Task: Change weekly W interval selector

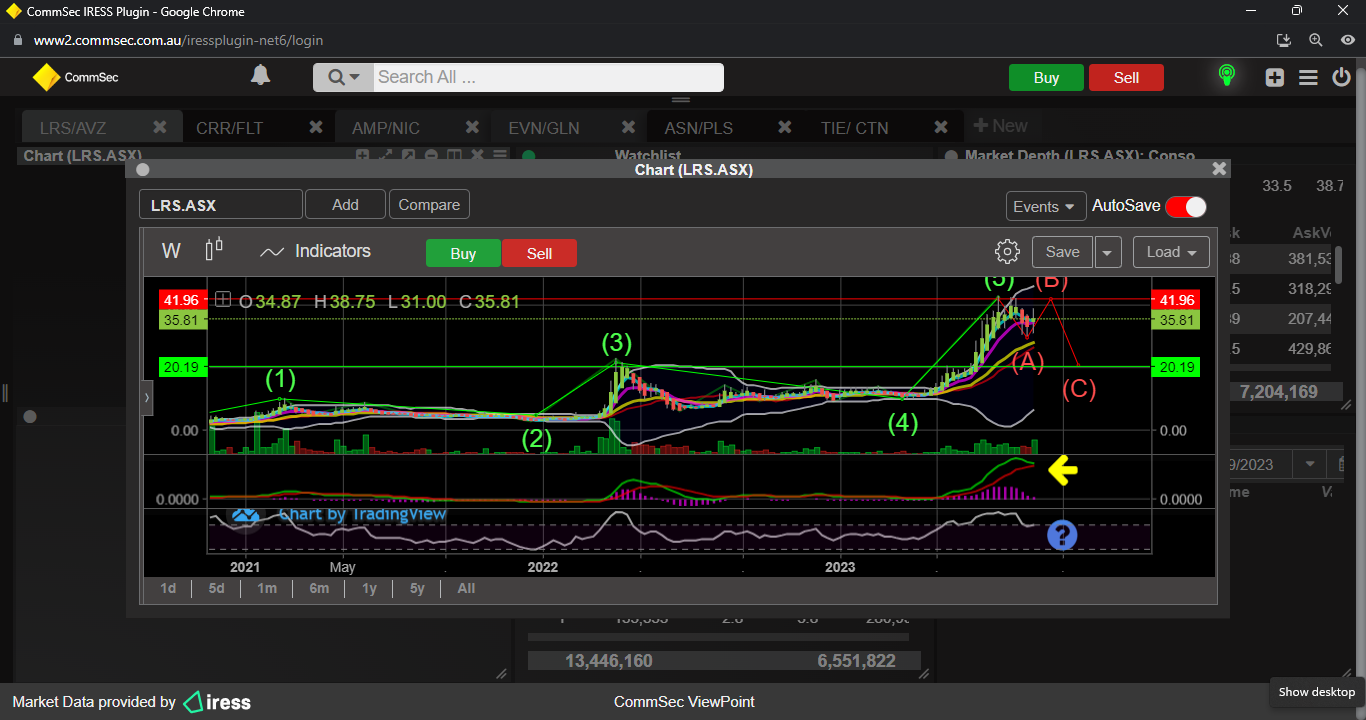Action: (172, 250)
